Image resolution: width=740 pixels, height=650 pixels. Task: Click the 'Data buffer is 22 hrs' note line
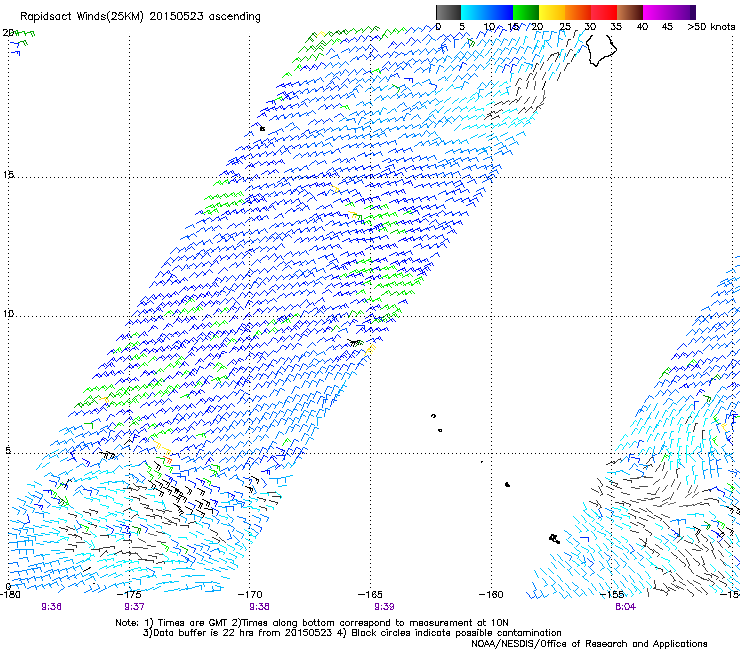tap(352, 633)
